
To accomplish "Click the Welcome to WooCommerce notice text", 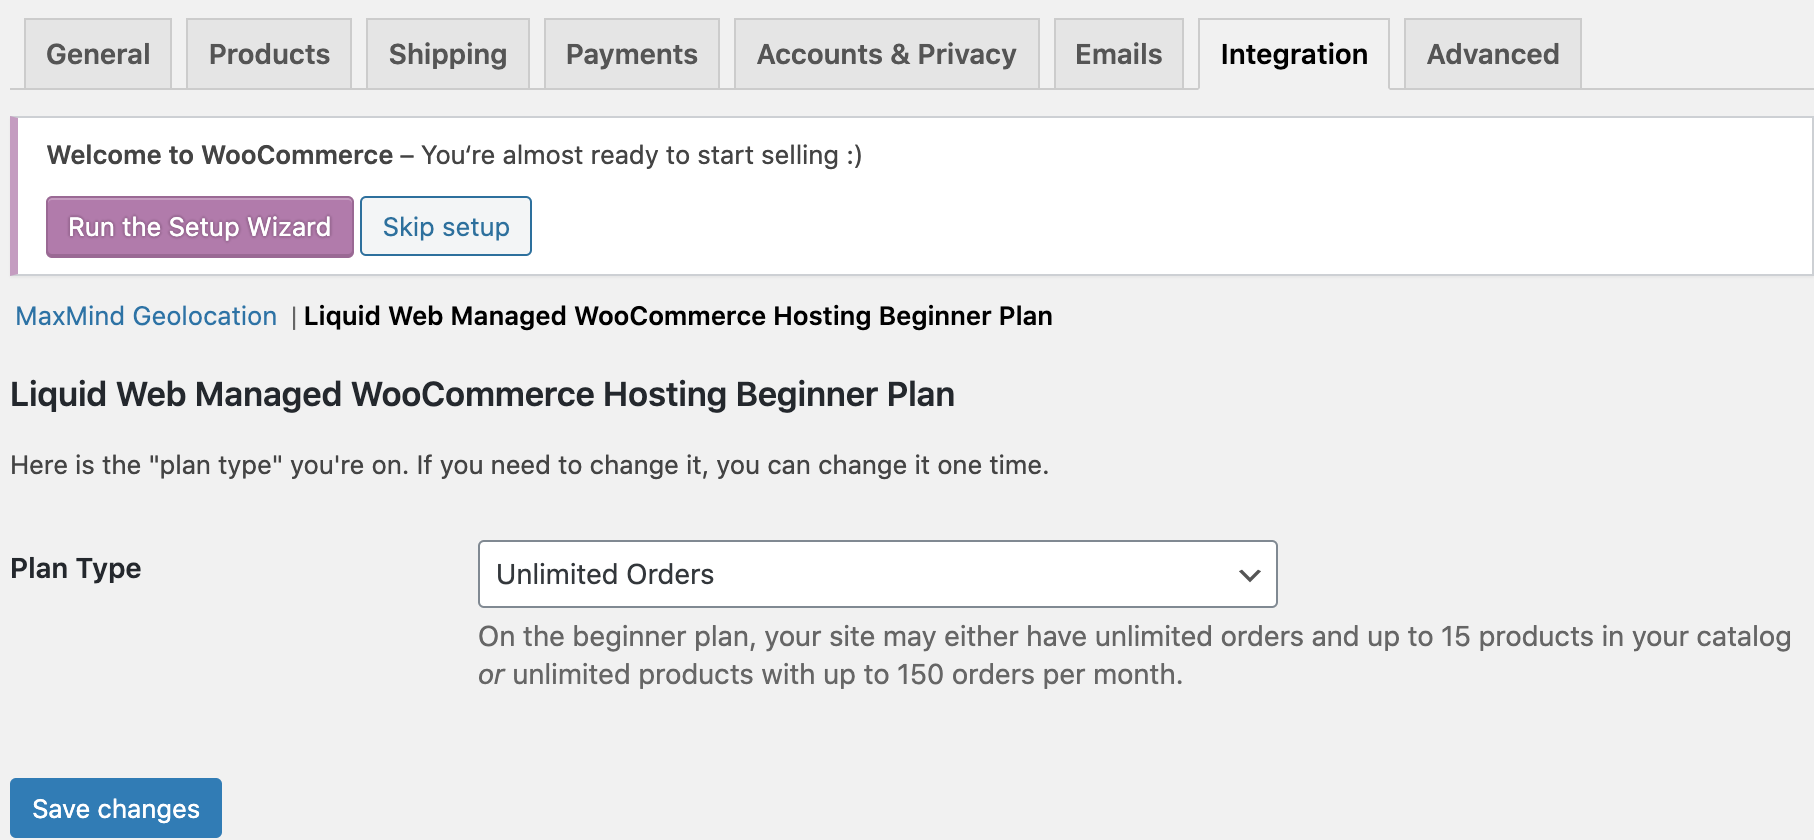I will (x=454, y=155).
